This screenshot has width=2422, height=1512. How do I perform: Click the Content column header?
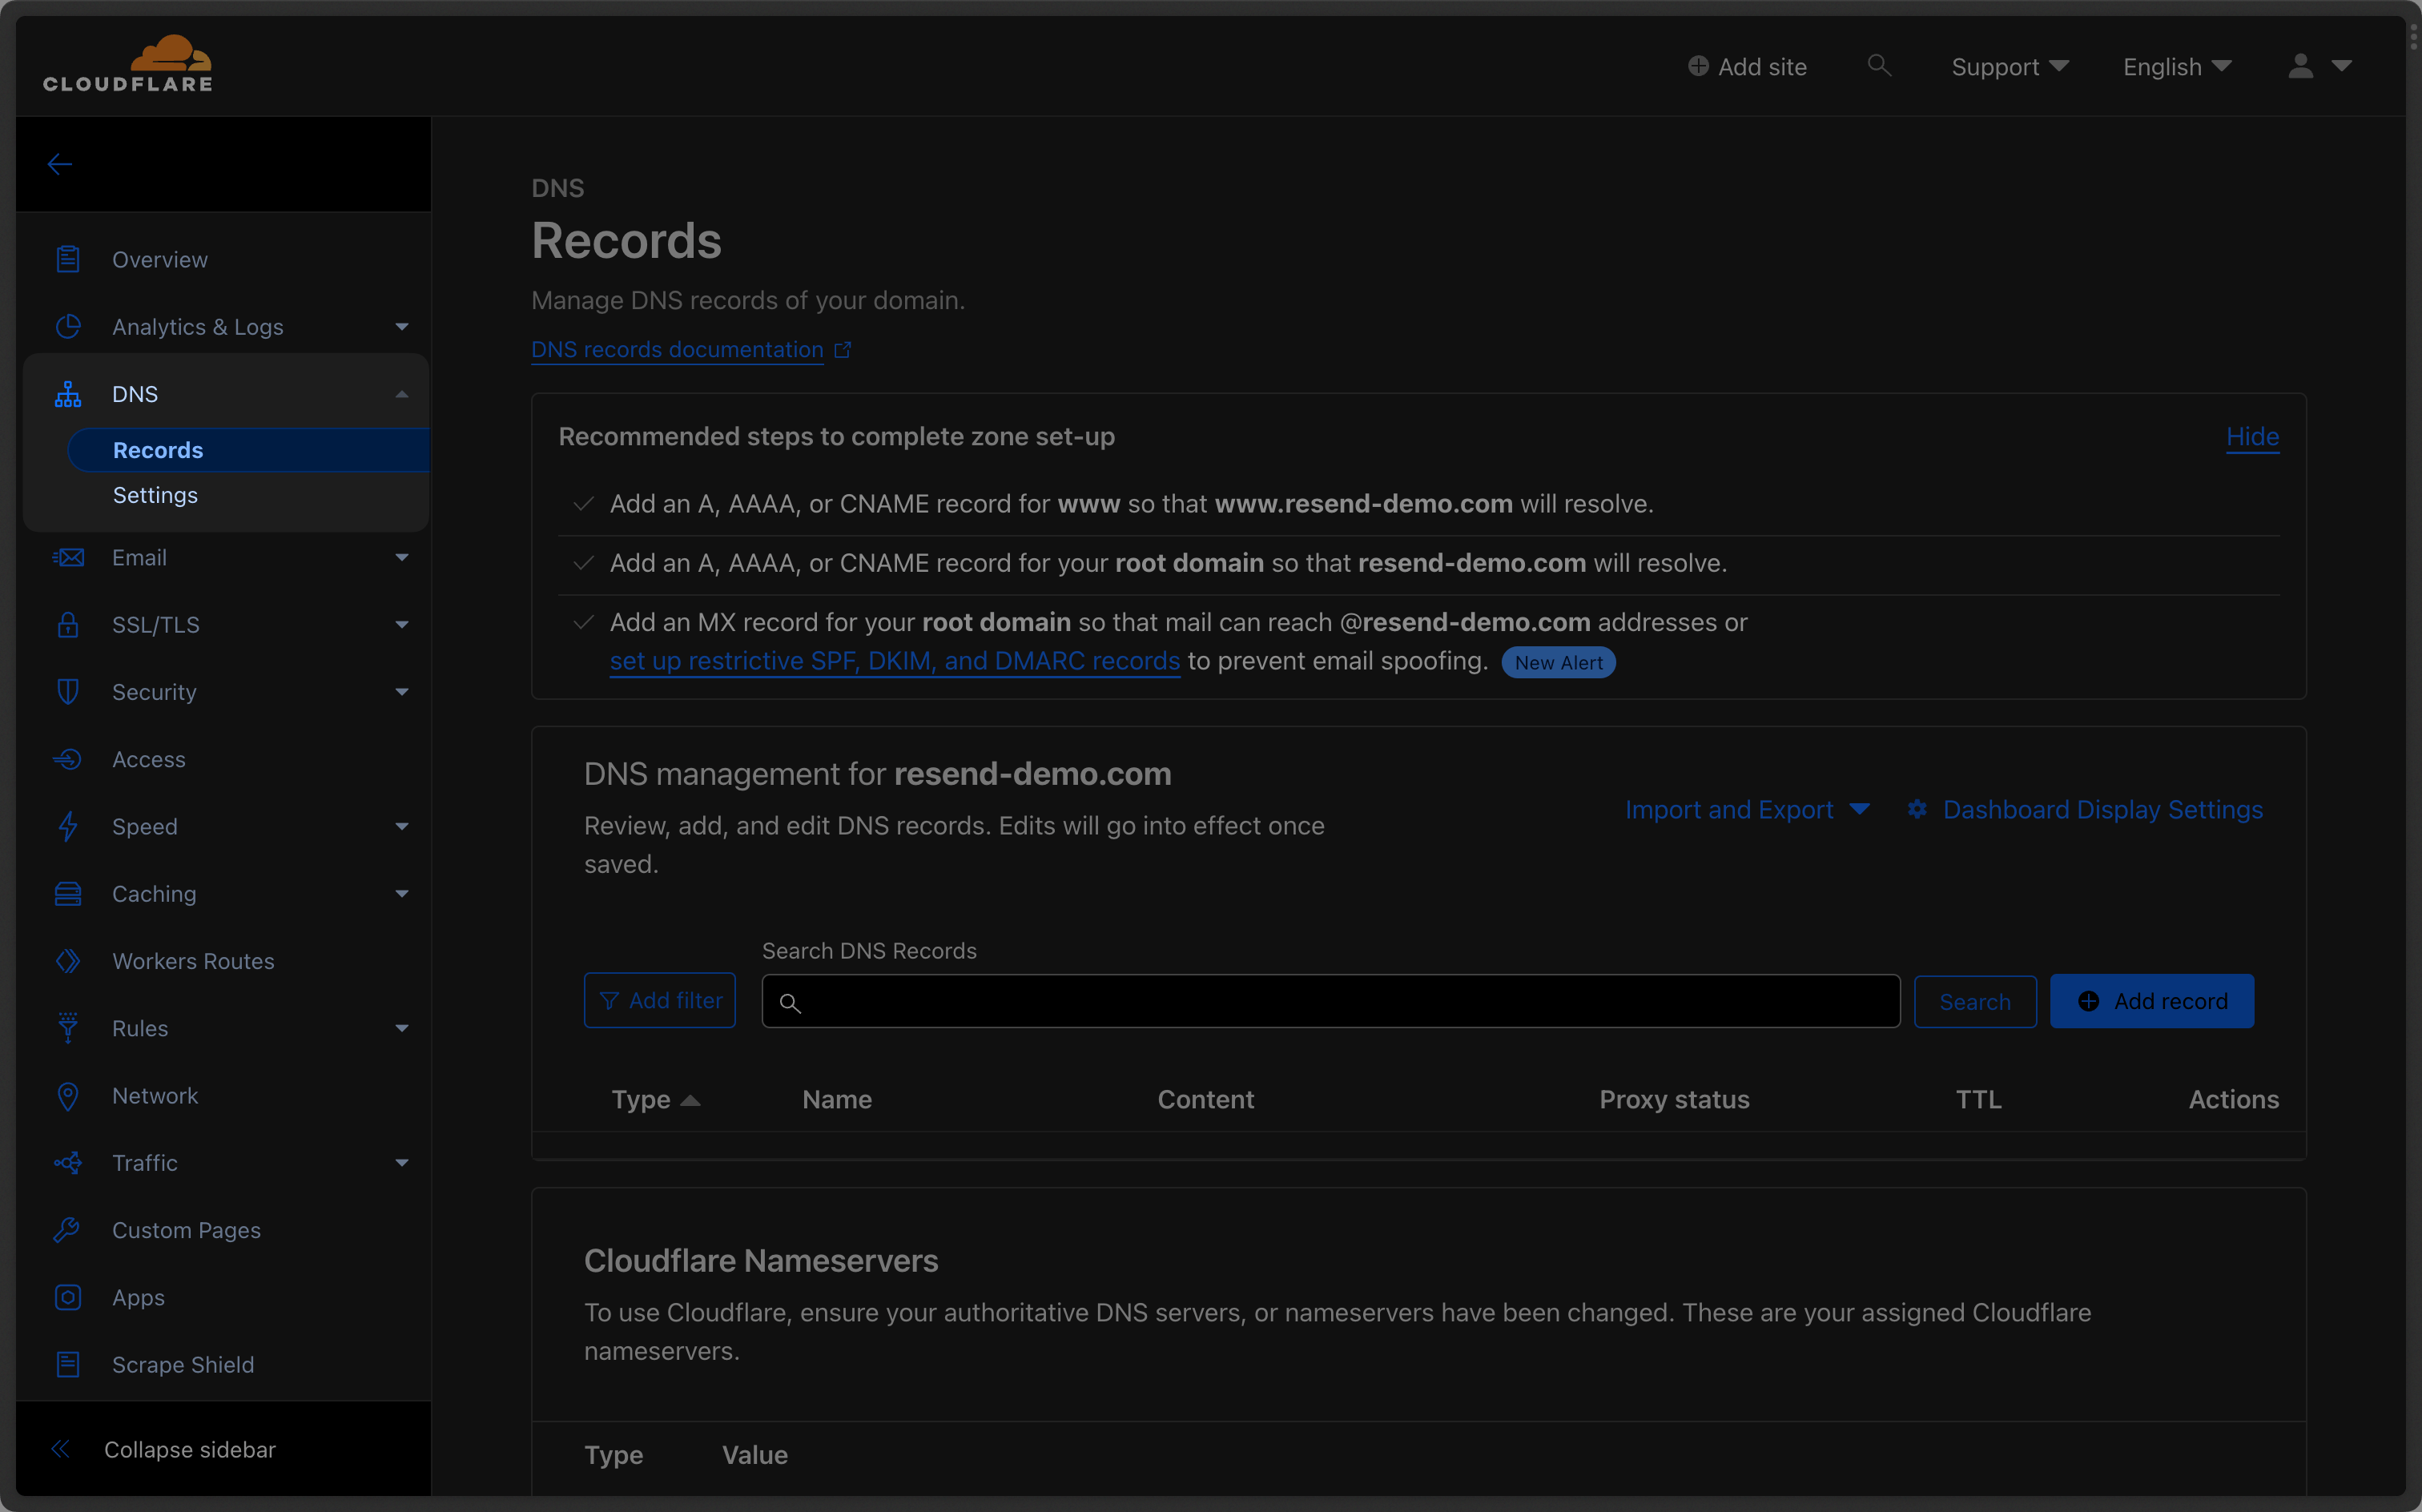(x=1206, y=1099)
